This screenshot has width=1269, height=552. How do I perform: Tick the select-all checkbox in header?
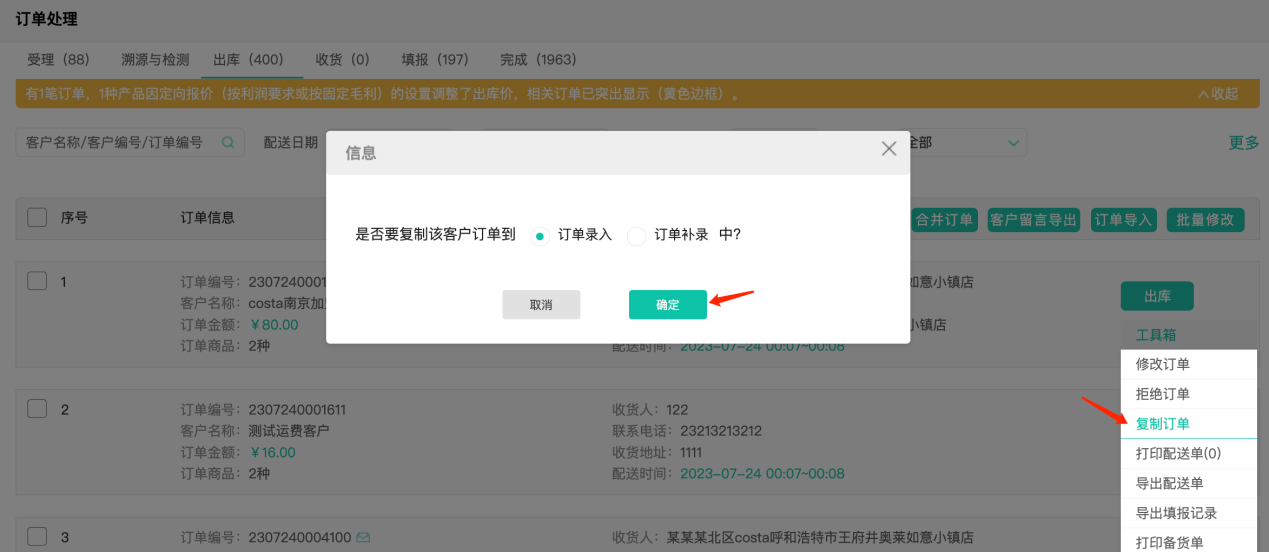pyautogui.click(x=37, y=217)
